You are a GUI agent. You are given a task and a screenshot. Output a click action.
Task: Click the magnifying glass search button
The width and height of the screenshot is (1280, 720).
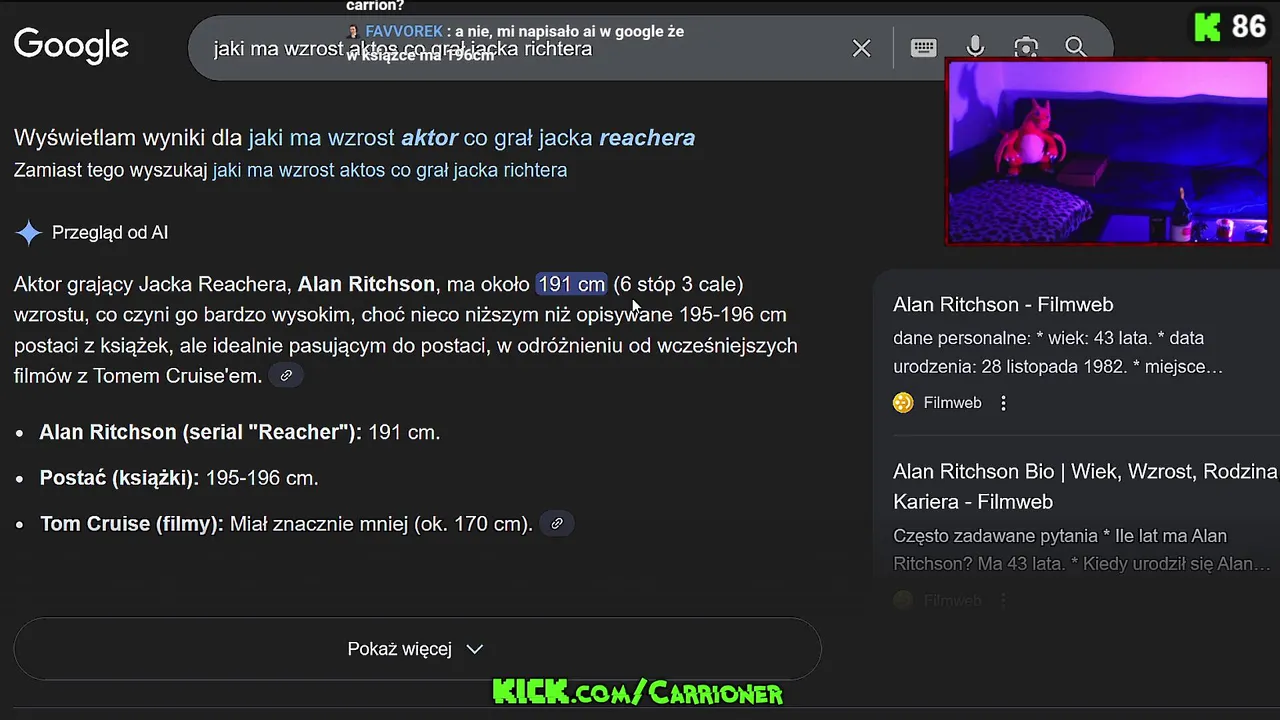[1075, 47]
